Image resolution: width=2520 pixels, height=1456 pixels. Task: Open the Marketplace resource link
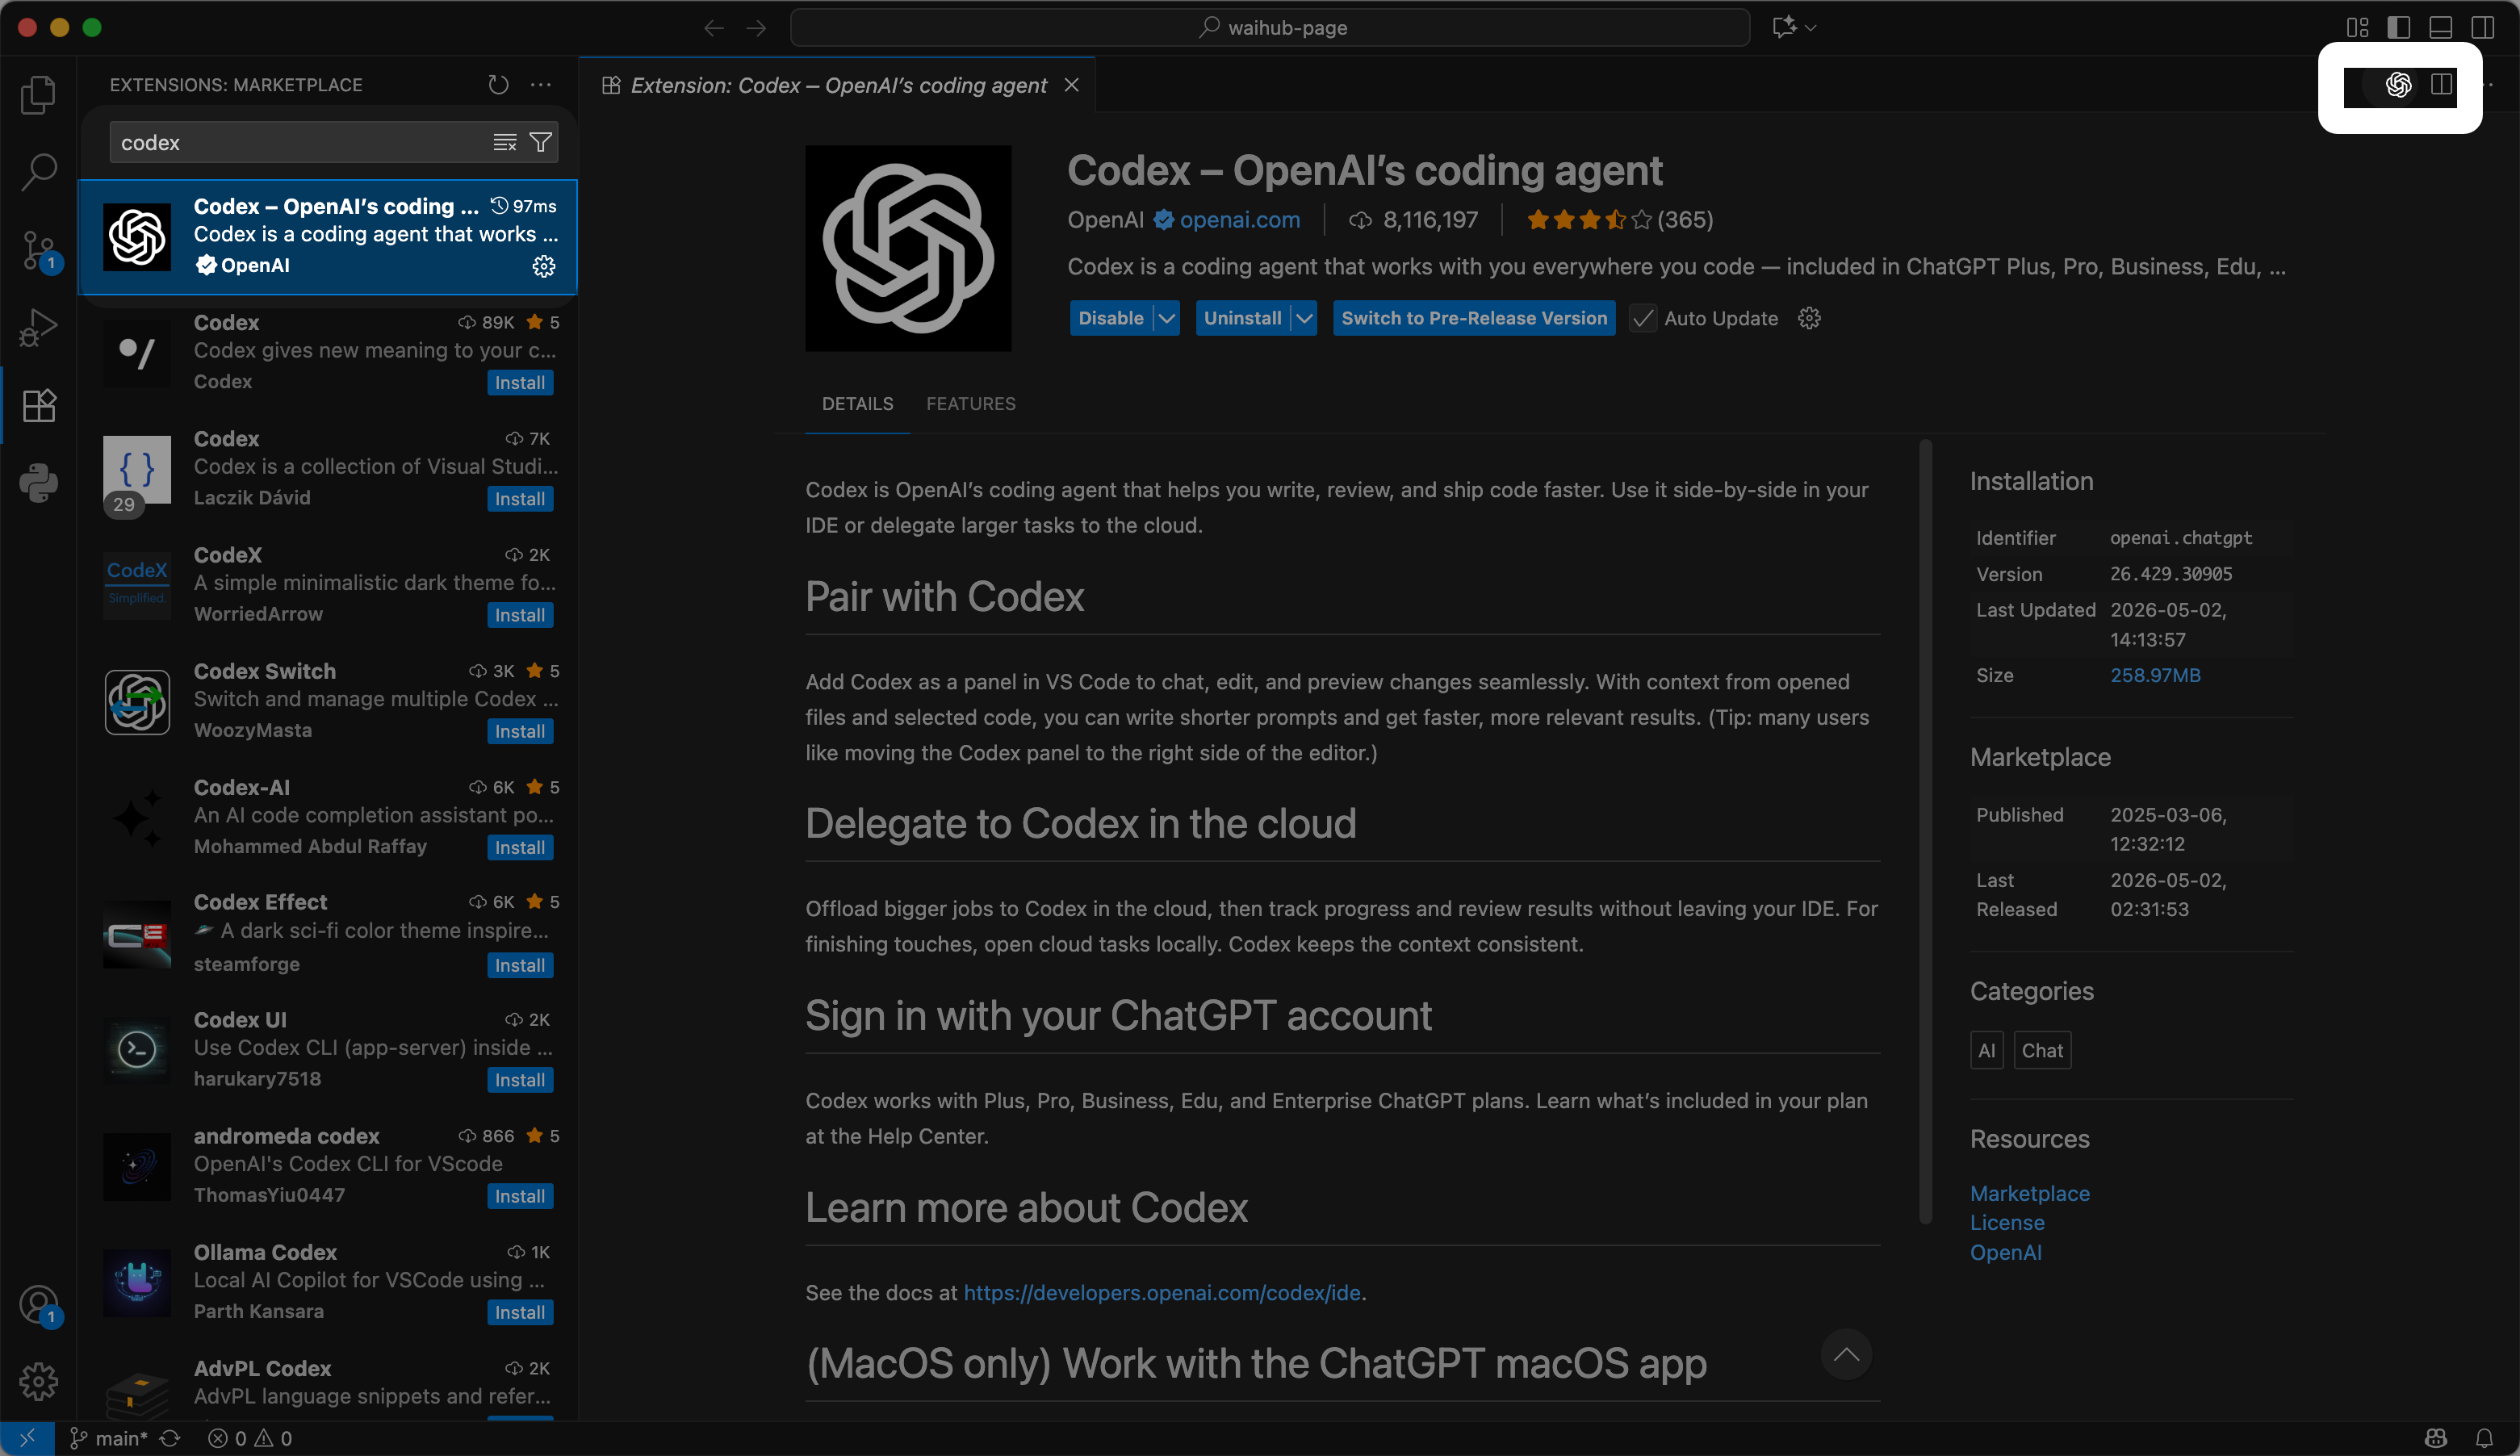2029,1193
